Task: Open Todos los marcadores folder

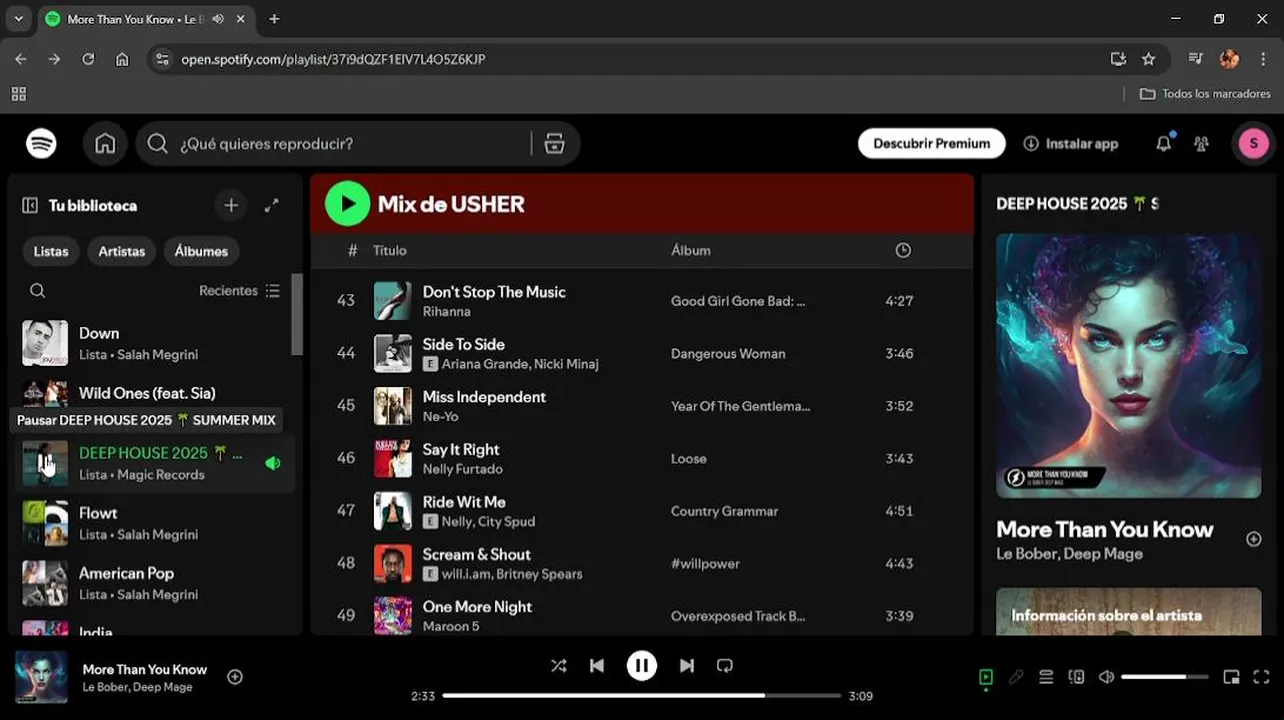Action: (1205, 94)
